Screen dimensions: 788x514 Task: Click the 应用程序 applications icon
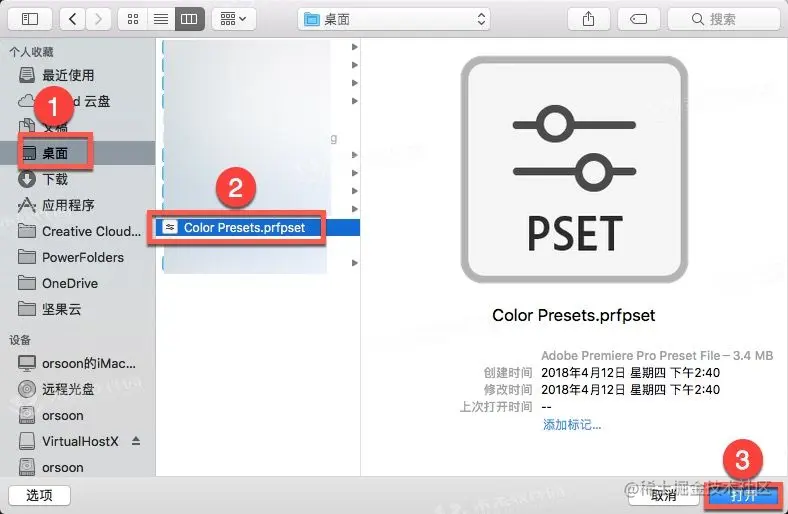click(27, 205)
